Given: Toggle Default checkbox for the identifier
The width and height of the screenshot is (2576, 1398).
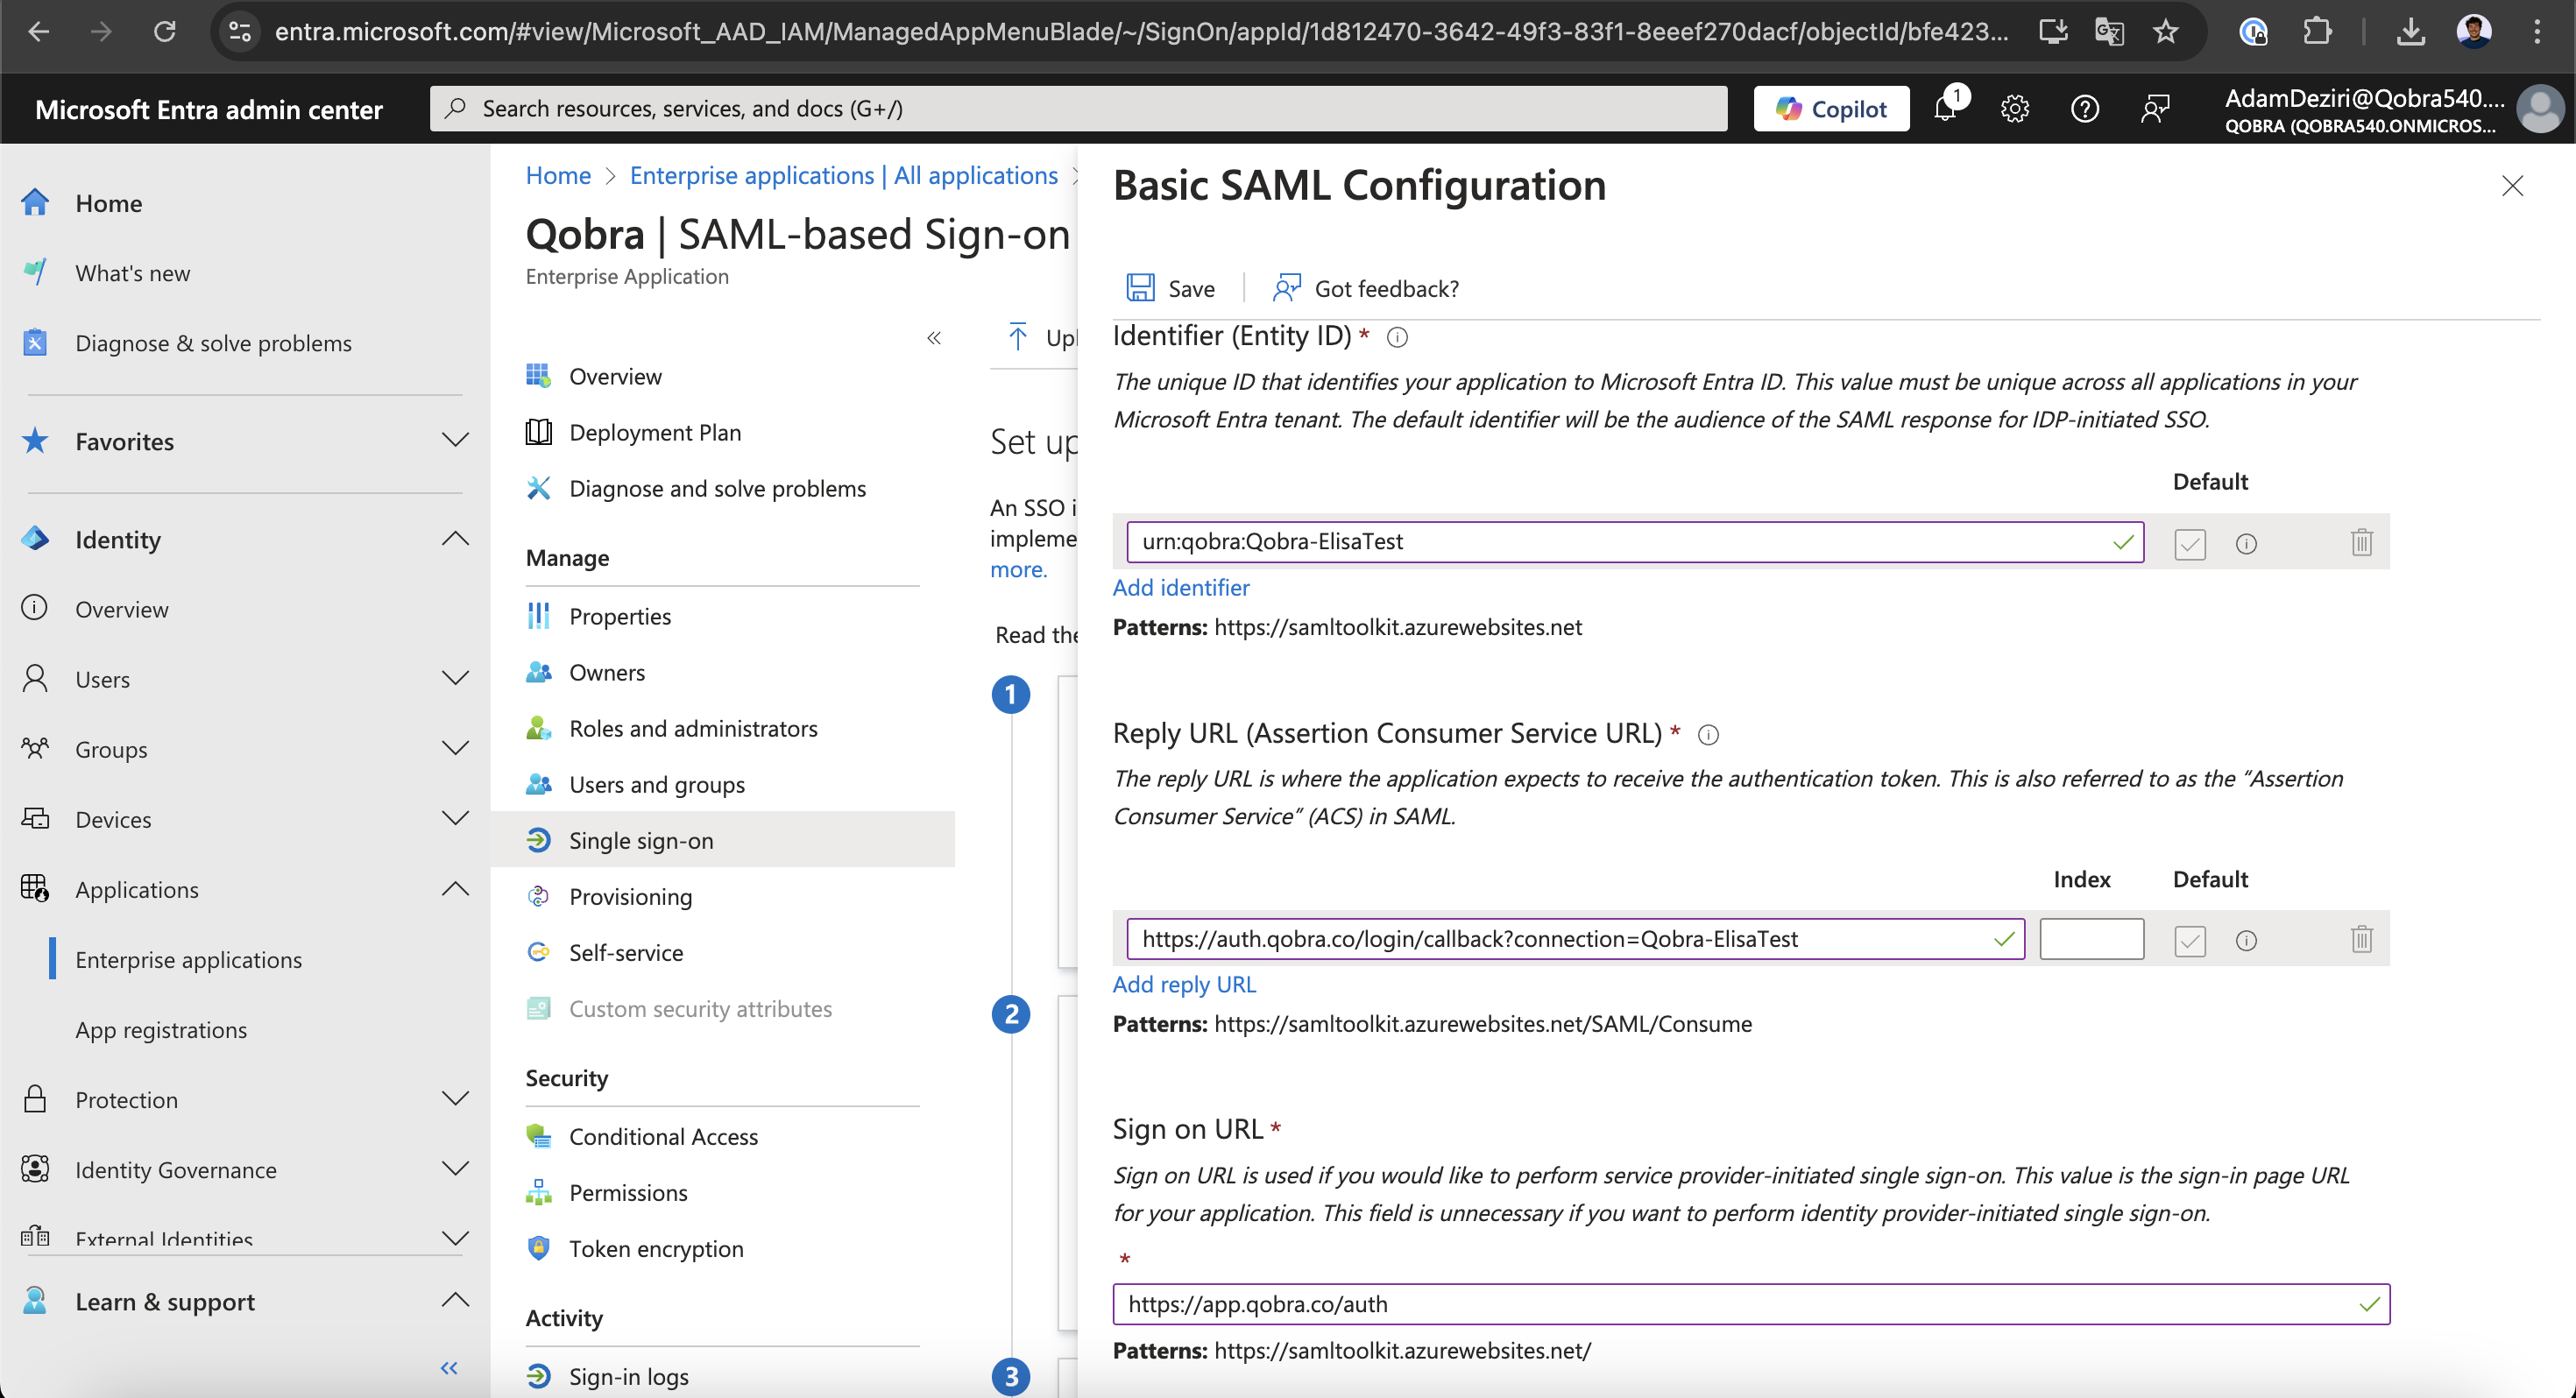Looking at the screenshot, I should point(2189,543).
